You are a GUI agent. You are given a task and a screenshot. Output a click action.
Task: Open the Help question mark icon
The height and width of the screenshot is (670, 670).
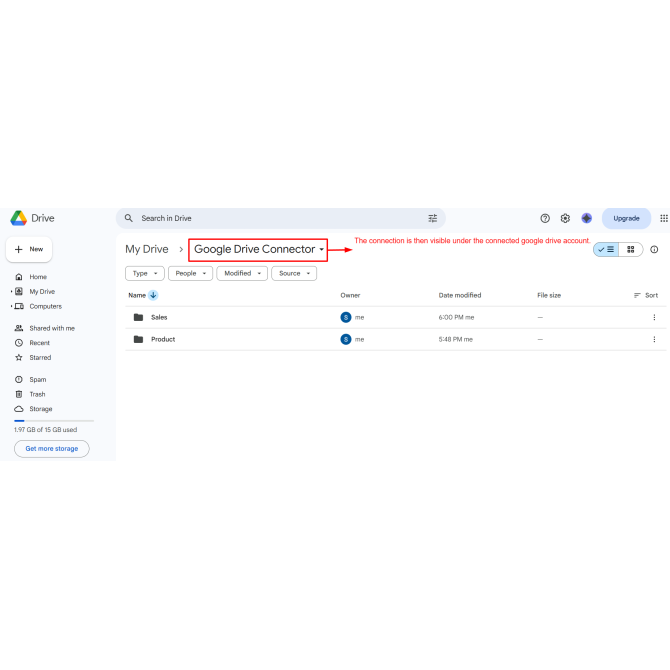(x=545, y=218)
